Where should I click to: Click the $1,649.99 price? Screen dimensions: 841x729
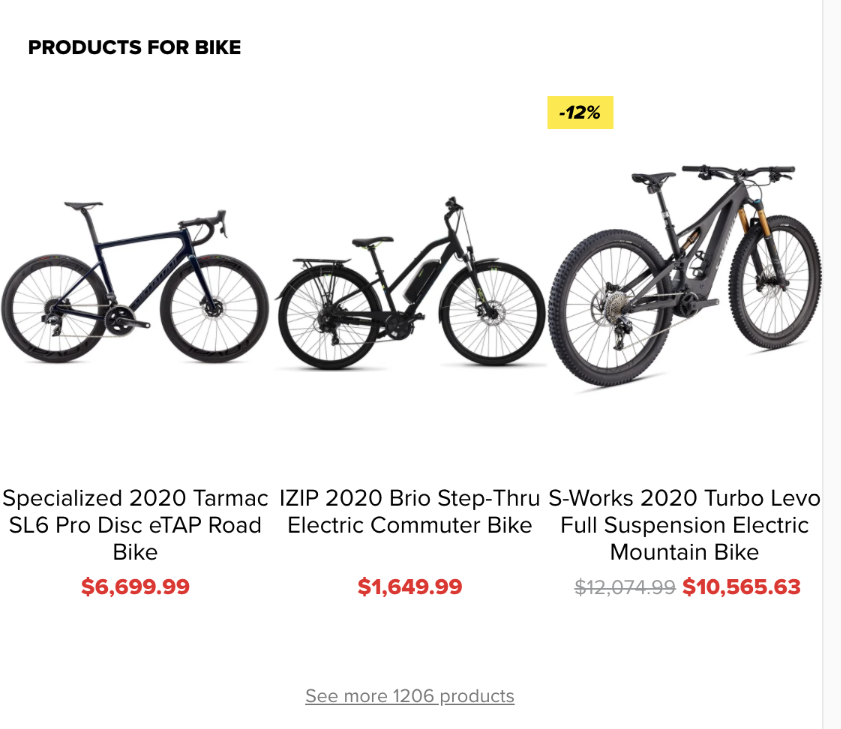tap(410, 587)
